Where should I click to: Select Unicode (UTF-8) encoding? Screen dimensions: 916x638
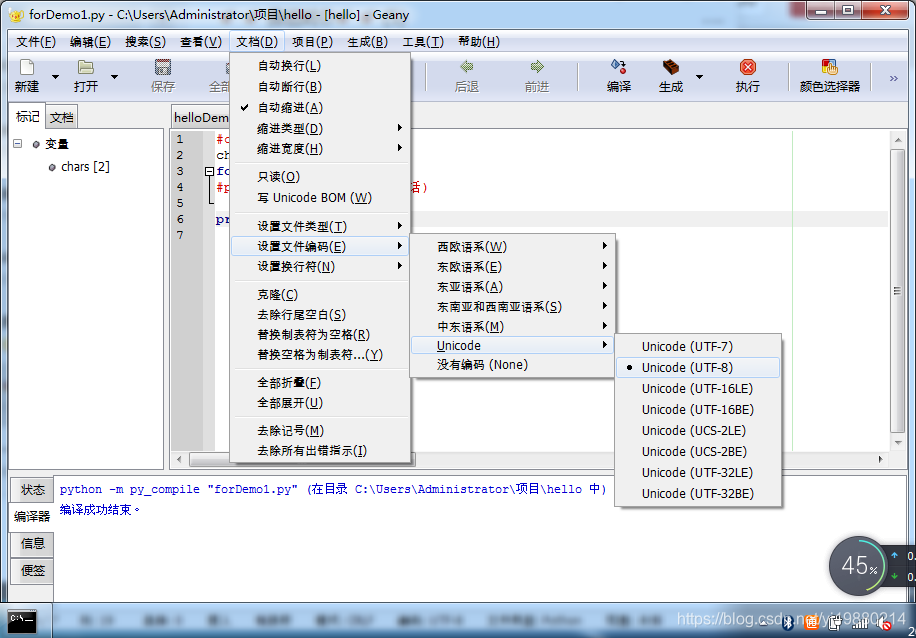[698, 367]
